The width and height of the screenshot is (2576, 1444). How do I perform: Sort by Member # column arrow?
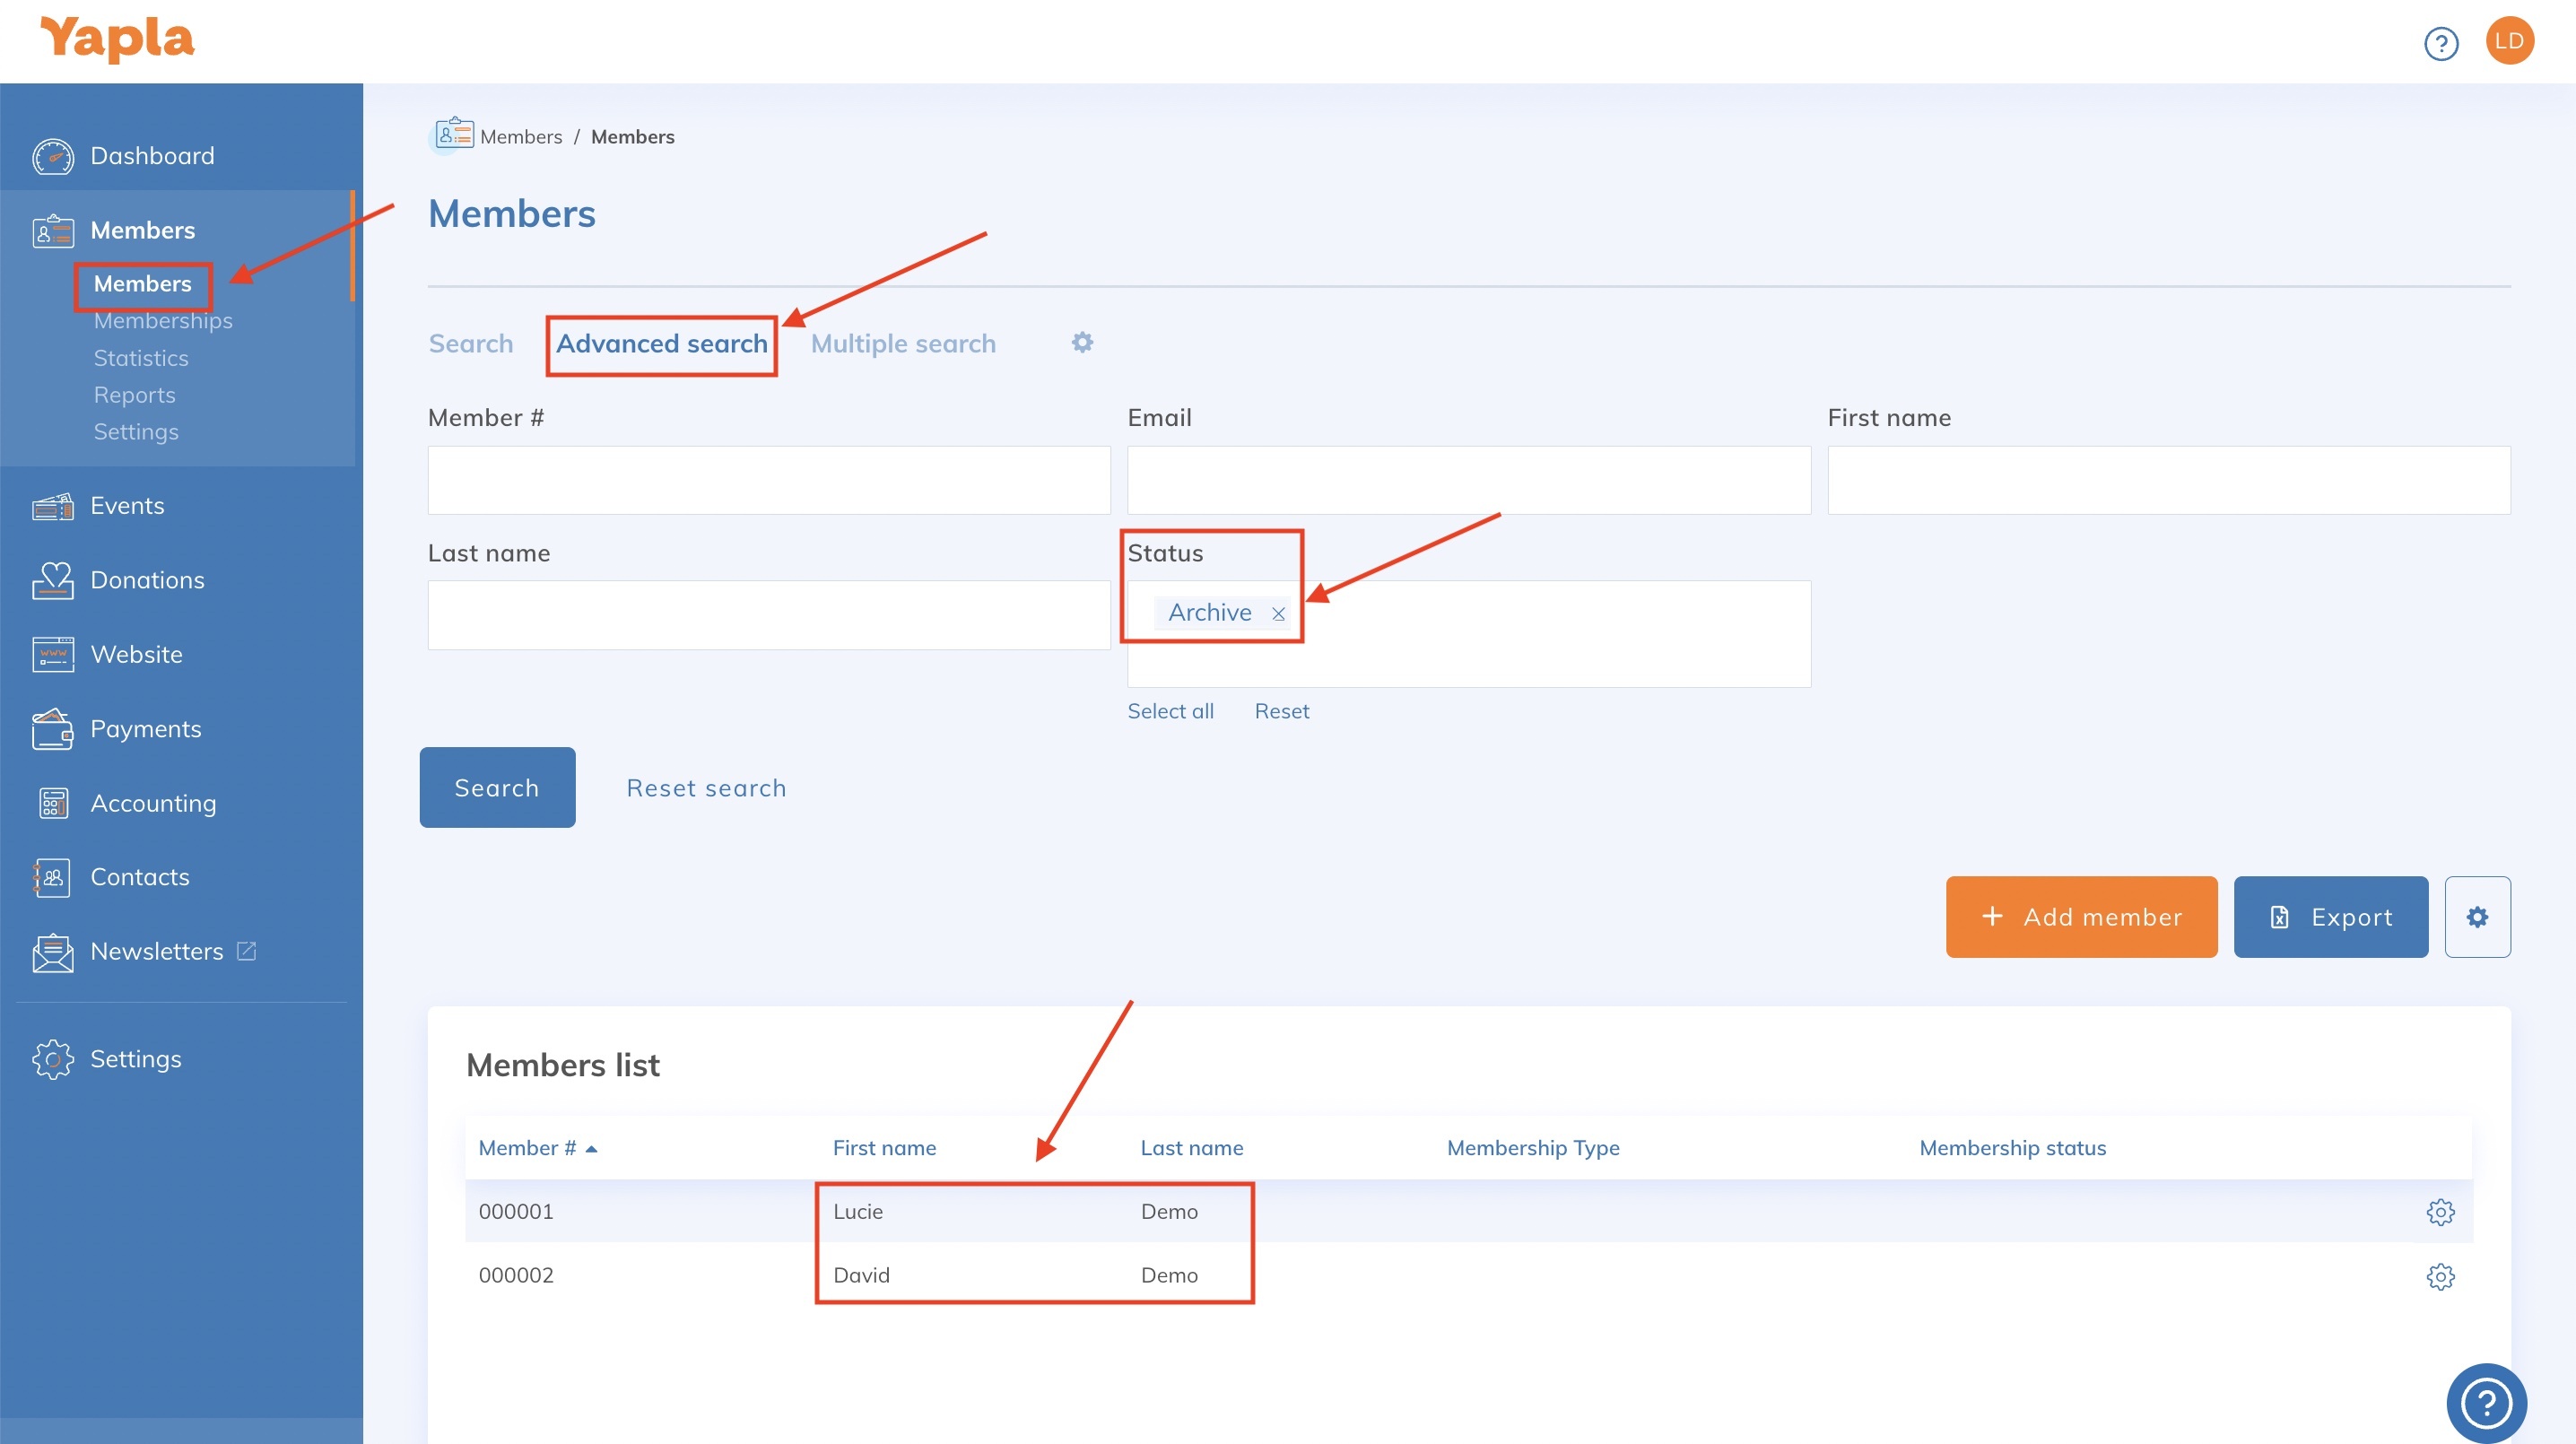591,1149
